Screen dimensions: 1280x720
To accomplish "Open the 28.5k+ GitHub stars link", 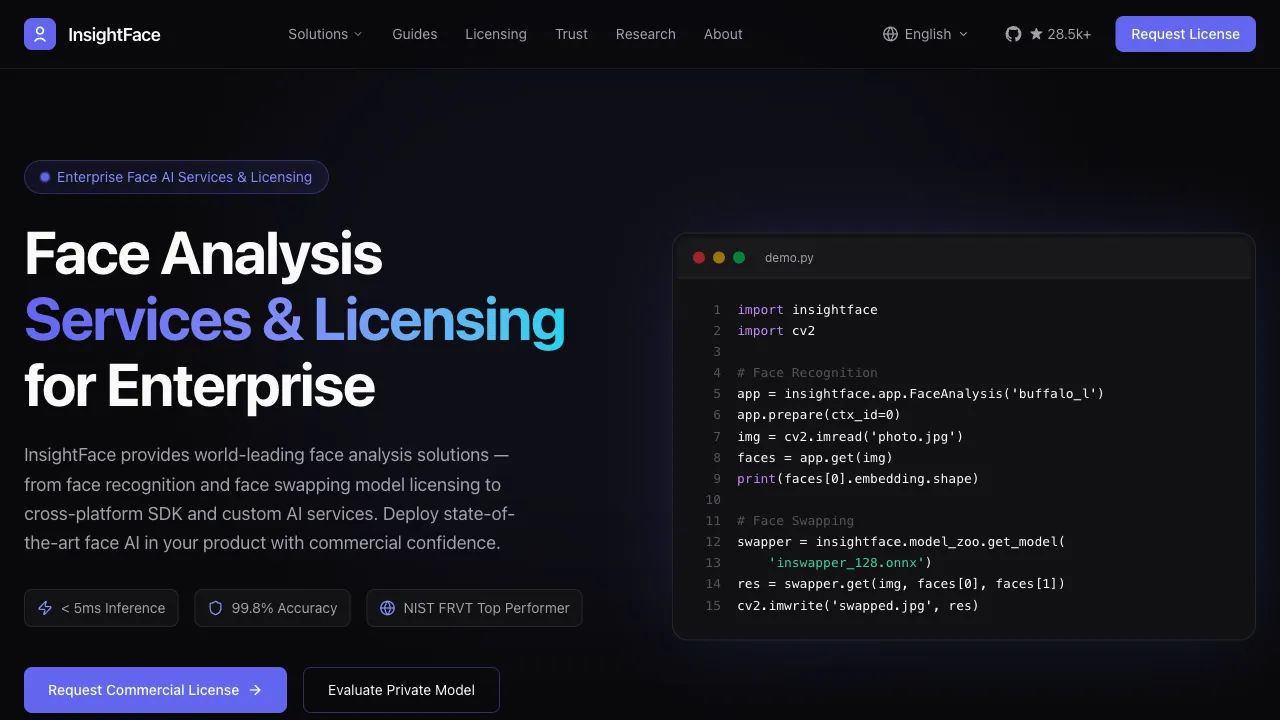I will [1048, 34].
